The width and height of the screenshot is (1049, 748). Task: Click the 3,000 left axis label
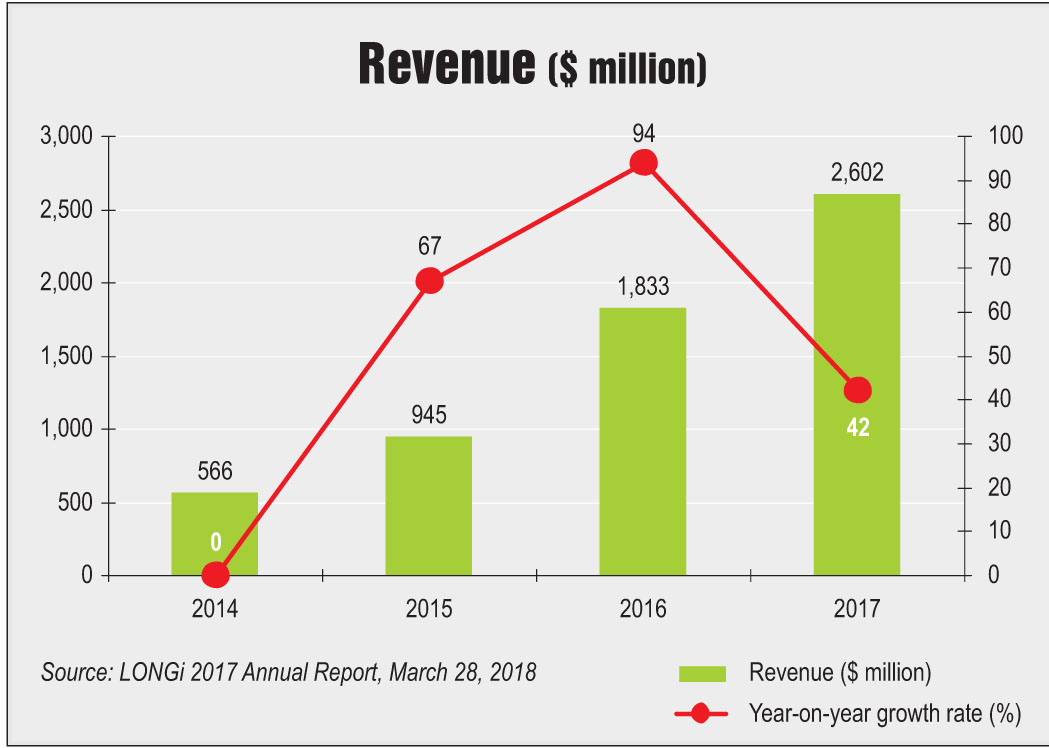pos(64,136)
